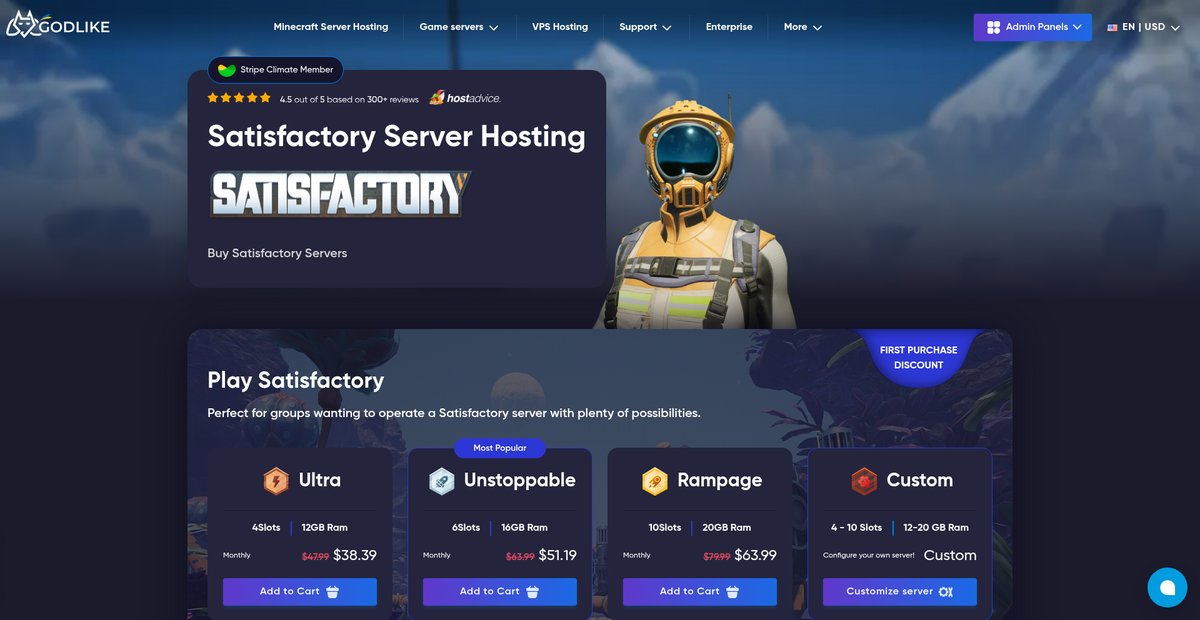Click the 12GB Ram spec on Ultra

pos(325,527)
